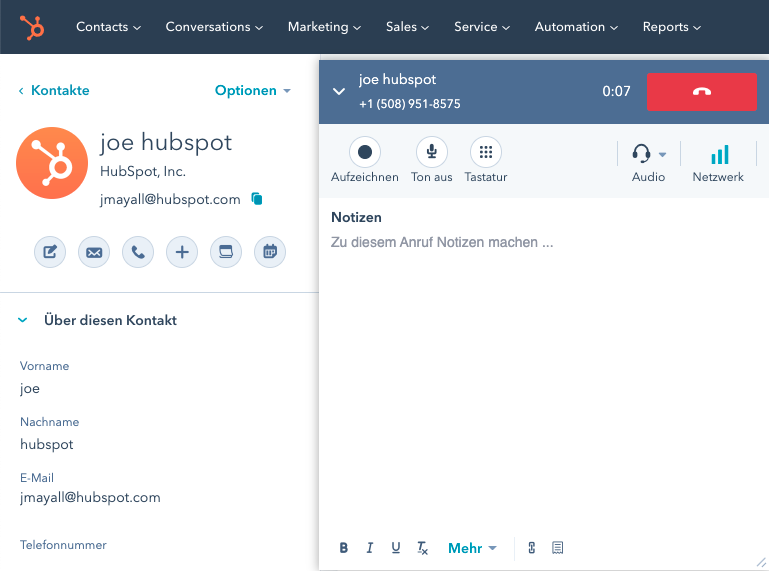This screenshot has height=571, width=769.
Task: Click the HubSpot sprocket logo
Action: coord(32,27)
